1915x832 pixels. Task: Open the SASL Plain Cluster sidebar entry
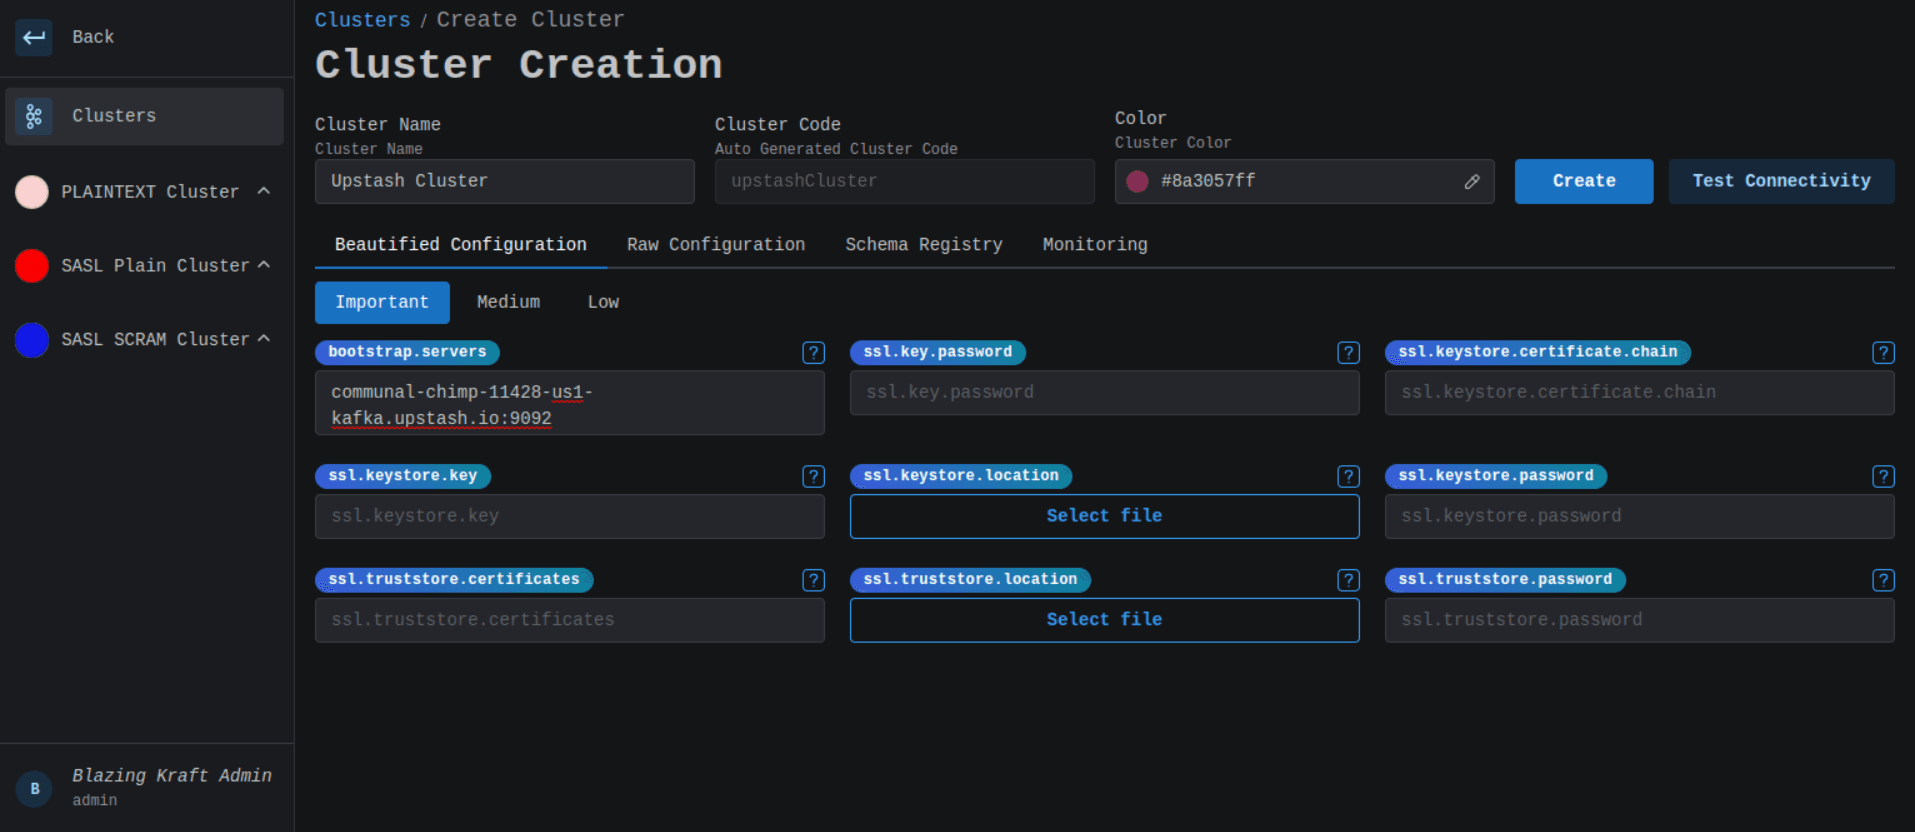(x=144, y=265)
